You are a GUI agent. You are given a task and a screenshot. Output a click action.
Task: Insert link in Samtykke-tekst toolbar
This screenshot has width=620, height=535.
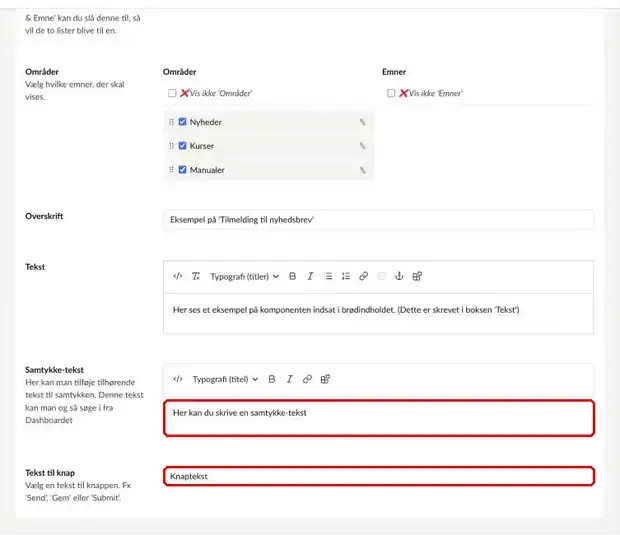(x=307, y=379)
